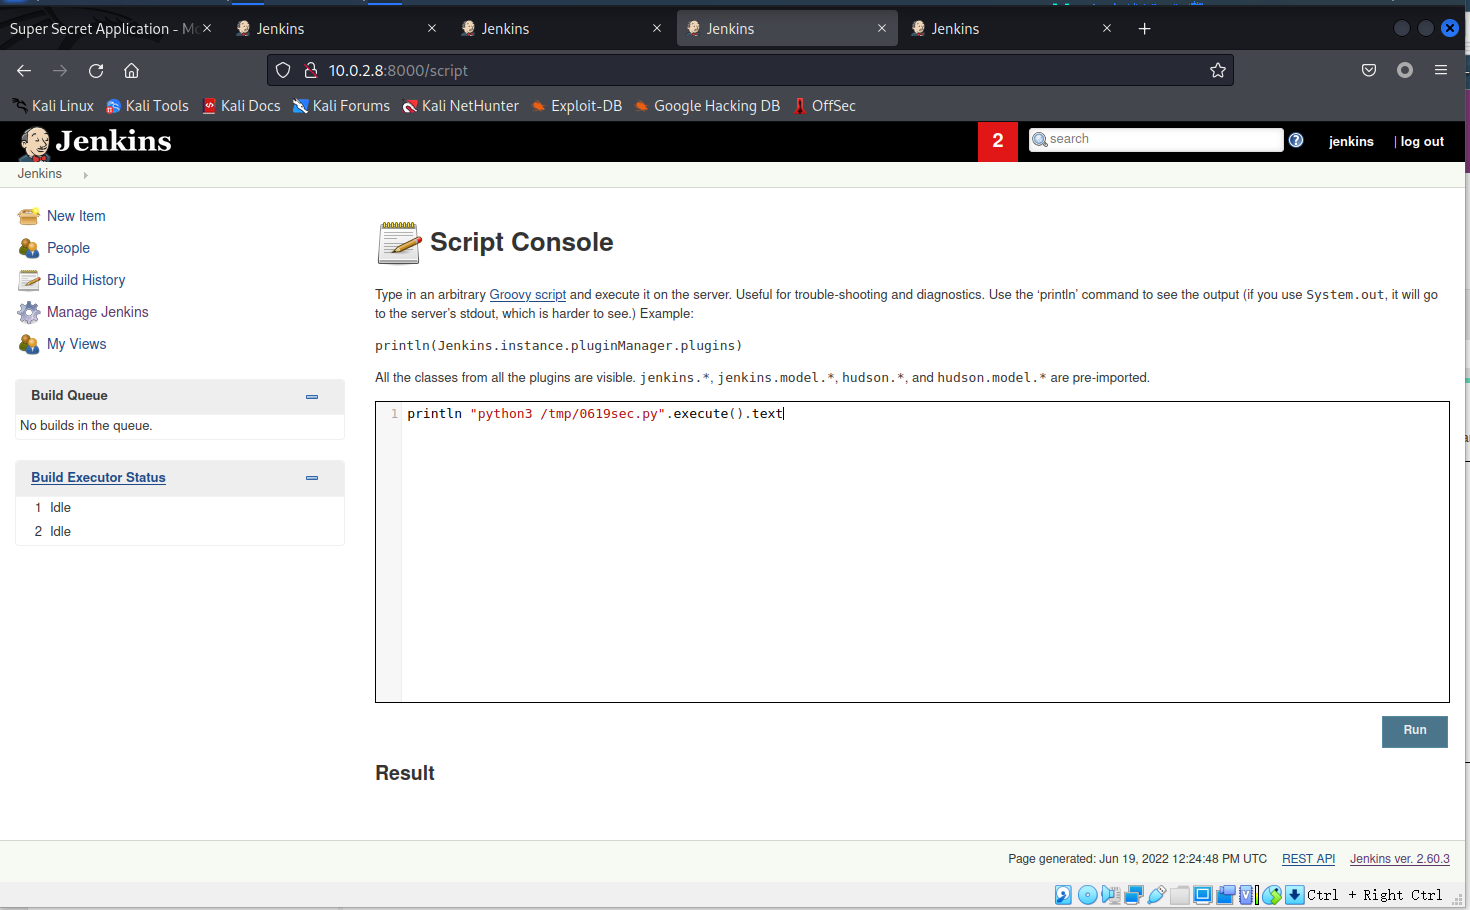Click the Jenkins ver. 2.60.3 link
This screenshot has width=1470, height=910.
1400,859
